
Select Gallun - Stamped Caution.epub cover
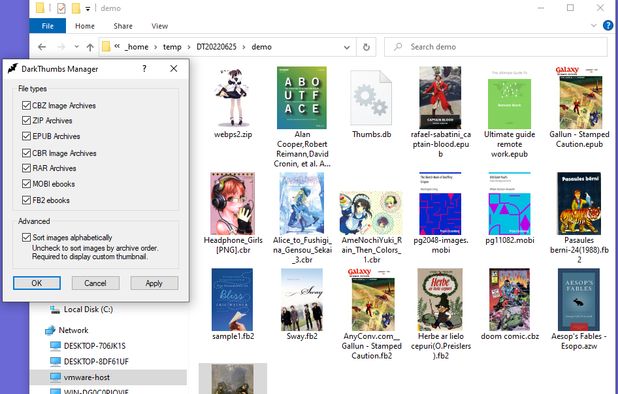(579, 97)
